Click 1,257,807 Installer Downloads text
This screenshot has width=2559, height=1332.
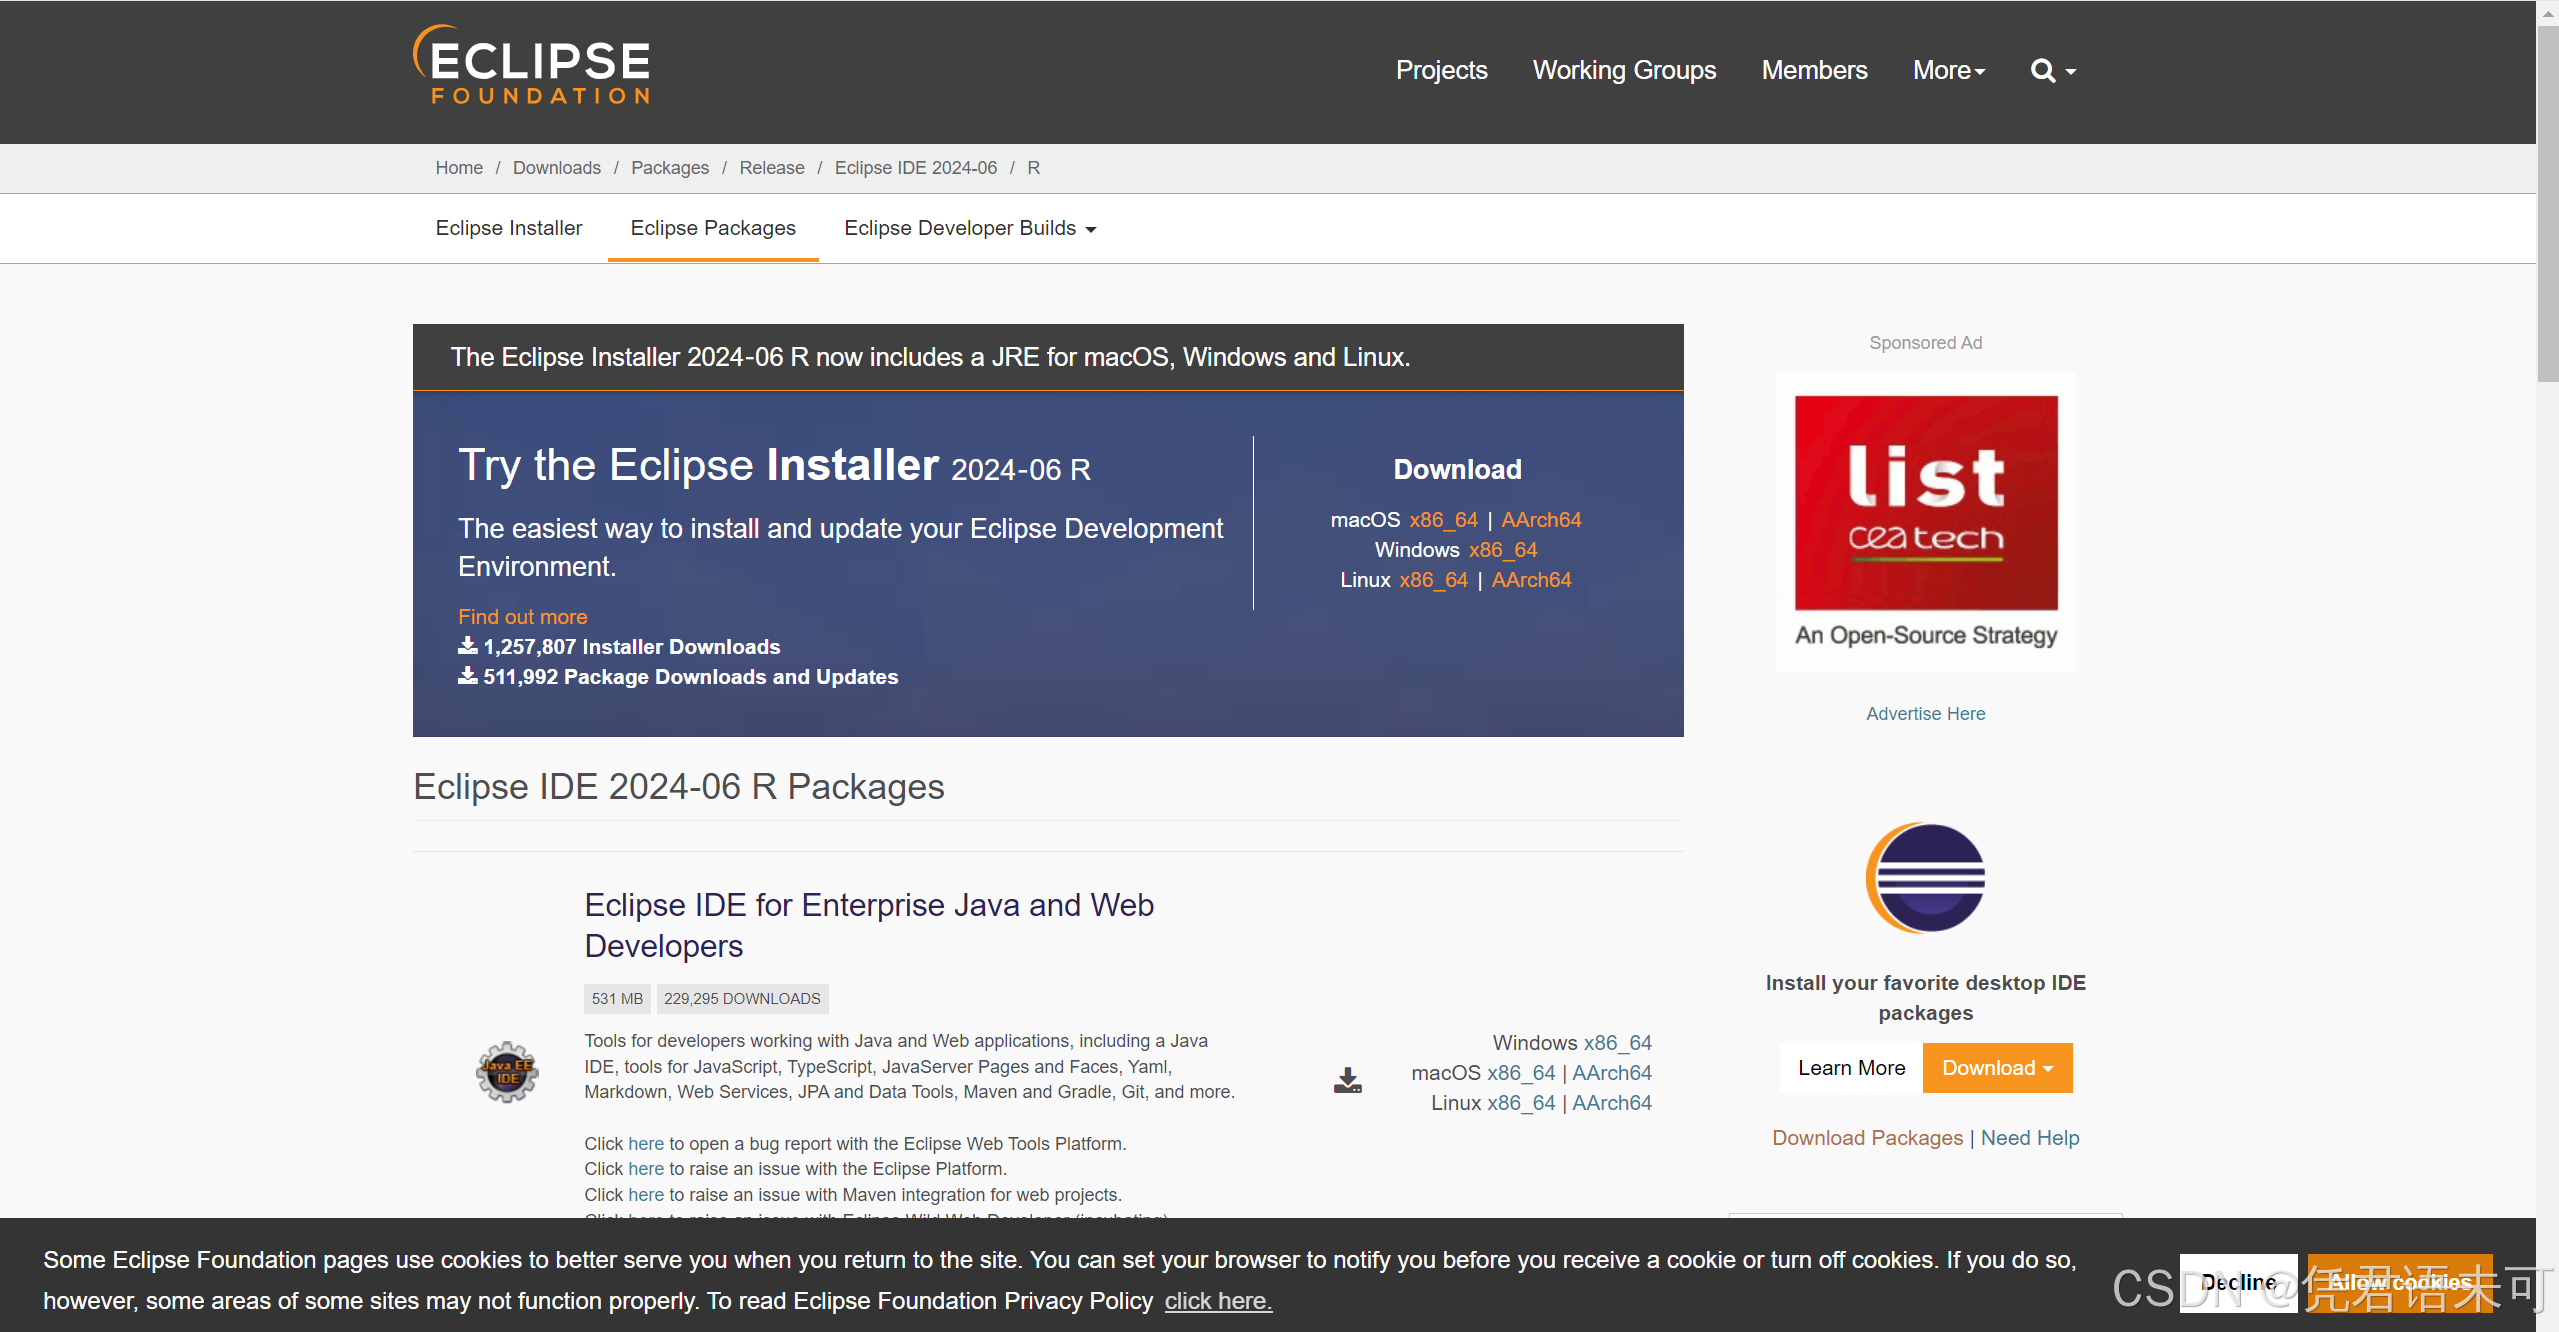click(631, 647)
